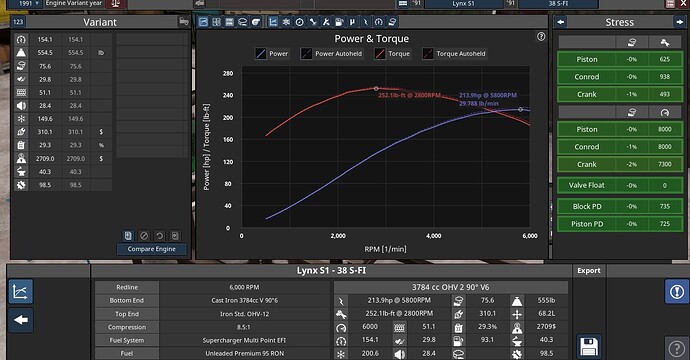The width and height of the screenshot is (690, 360).
Task: Toggle the Torque curve legend
Action: tap(393, 54)
